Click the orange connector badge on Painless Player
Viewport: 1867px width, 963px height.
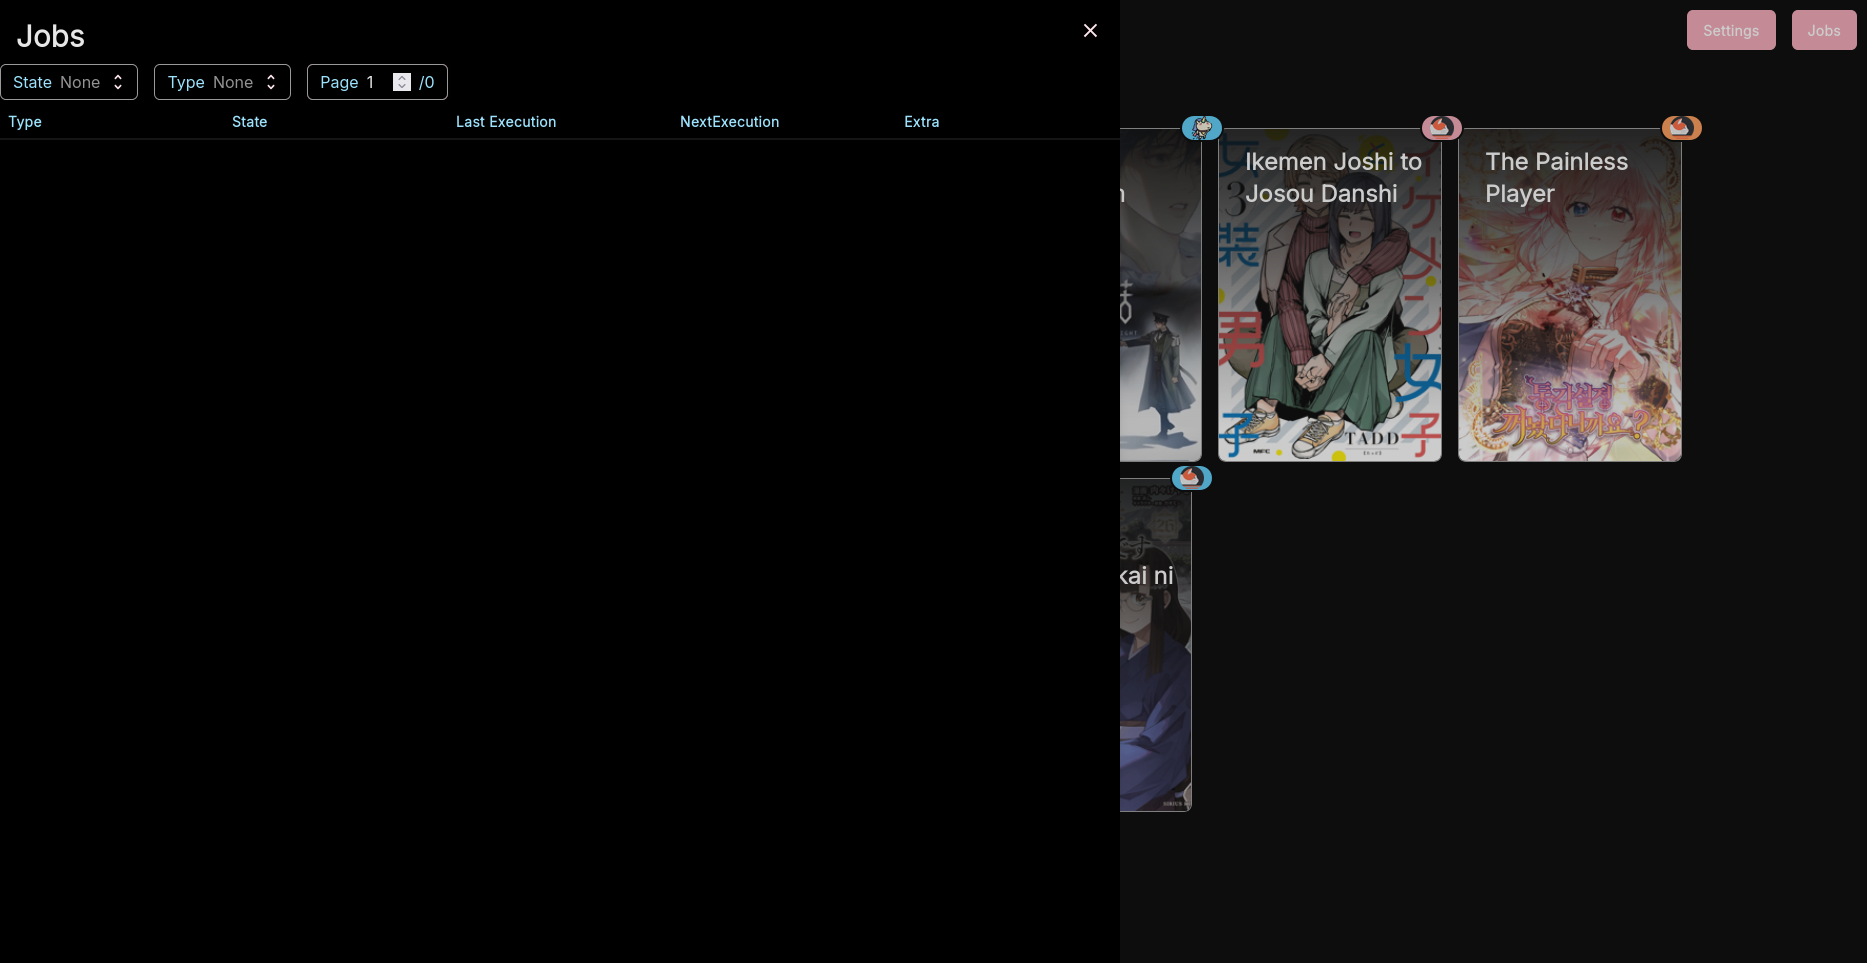[x=1681, y=127]
